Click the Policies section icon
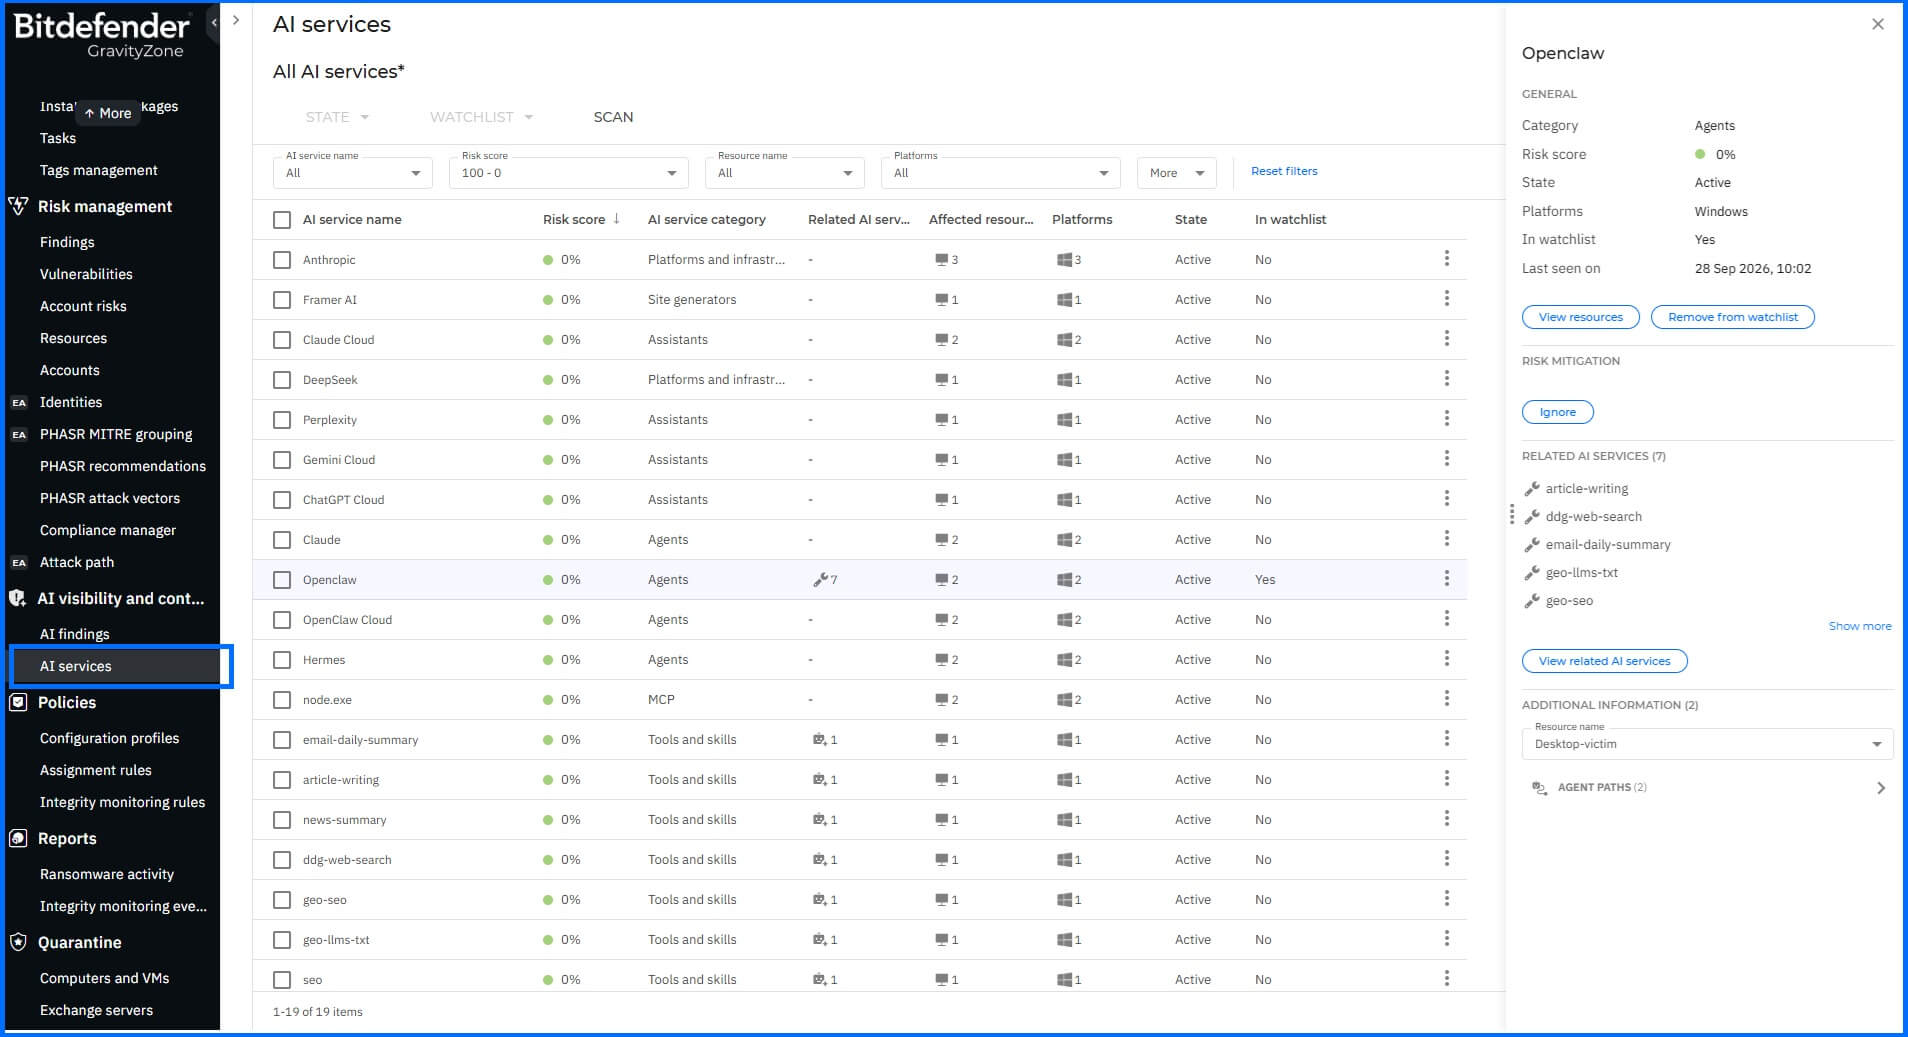The height and width of the screenshot is (1037, 1908). 18,702
